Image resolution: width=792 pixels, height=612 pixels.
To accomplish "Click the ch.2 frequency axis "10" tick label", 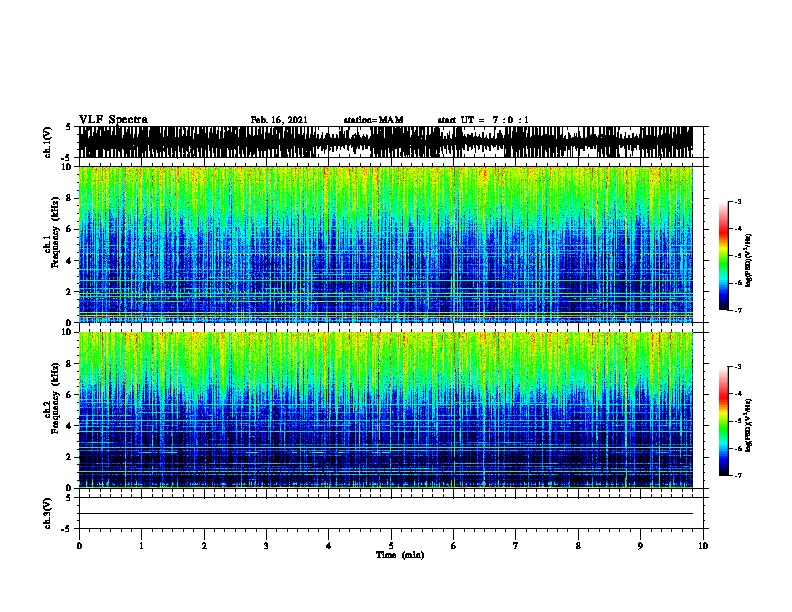I will pyautogui.click(x=67, y=332).
